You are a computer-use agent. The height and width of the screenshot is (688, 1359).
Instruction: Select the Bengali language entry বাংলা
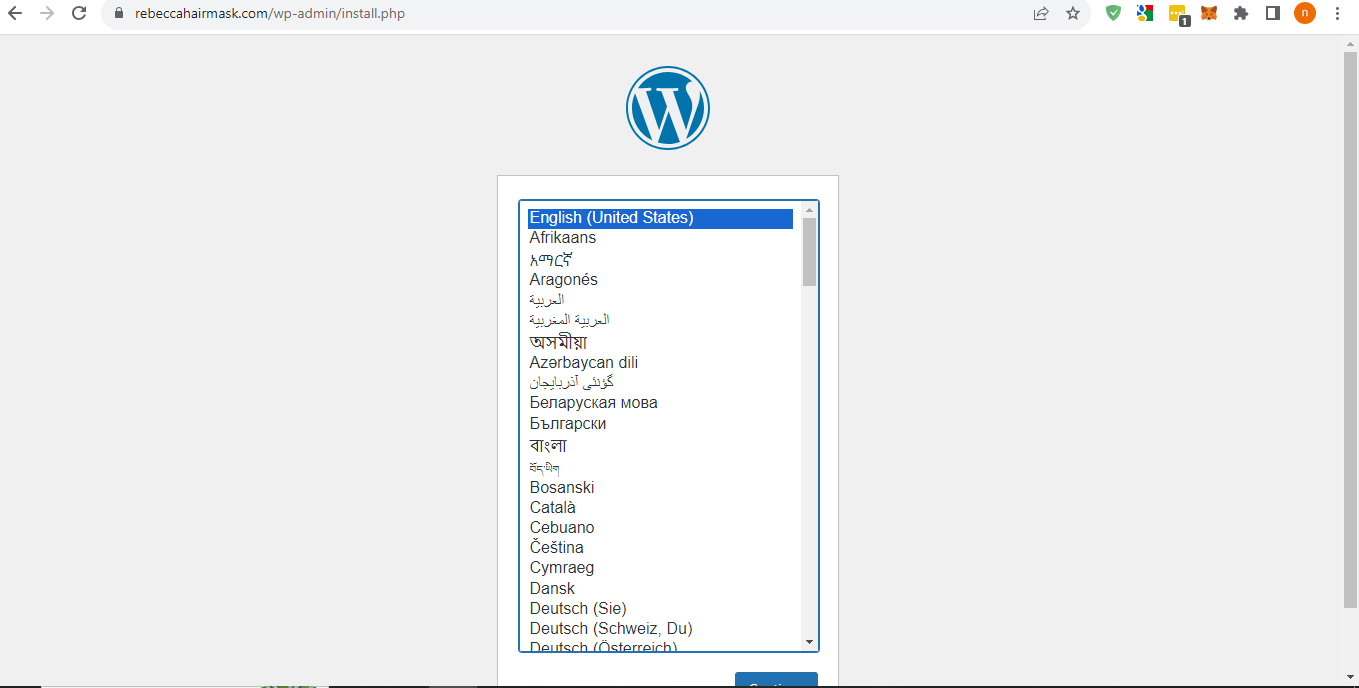tap(660, 445)
